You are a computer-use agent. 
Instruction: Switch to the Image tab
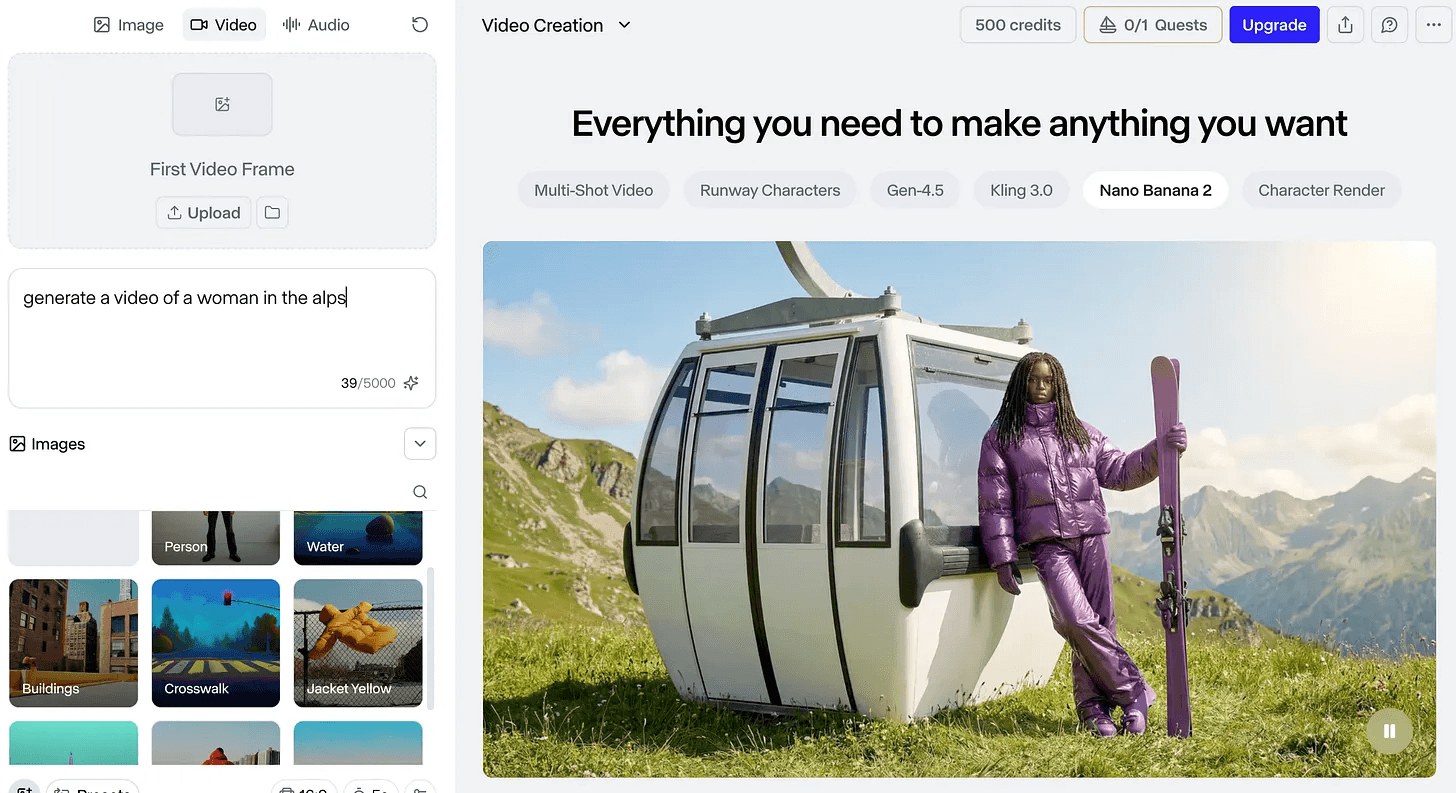(x=129, y=25)
